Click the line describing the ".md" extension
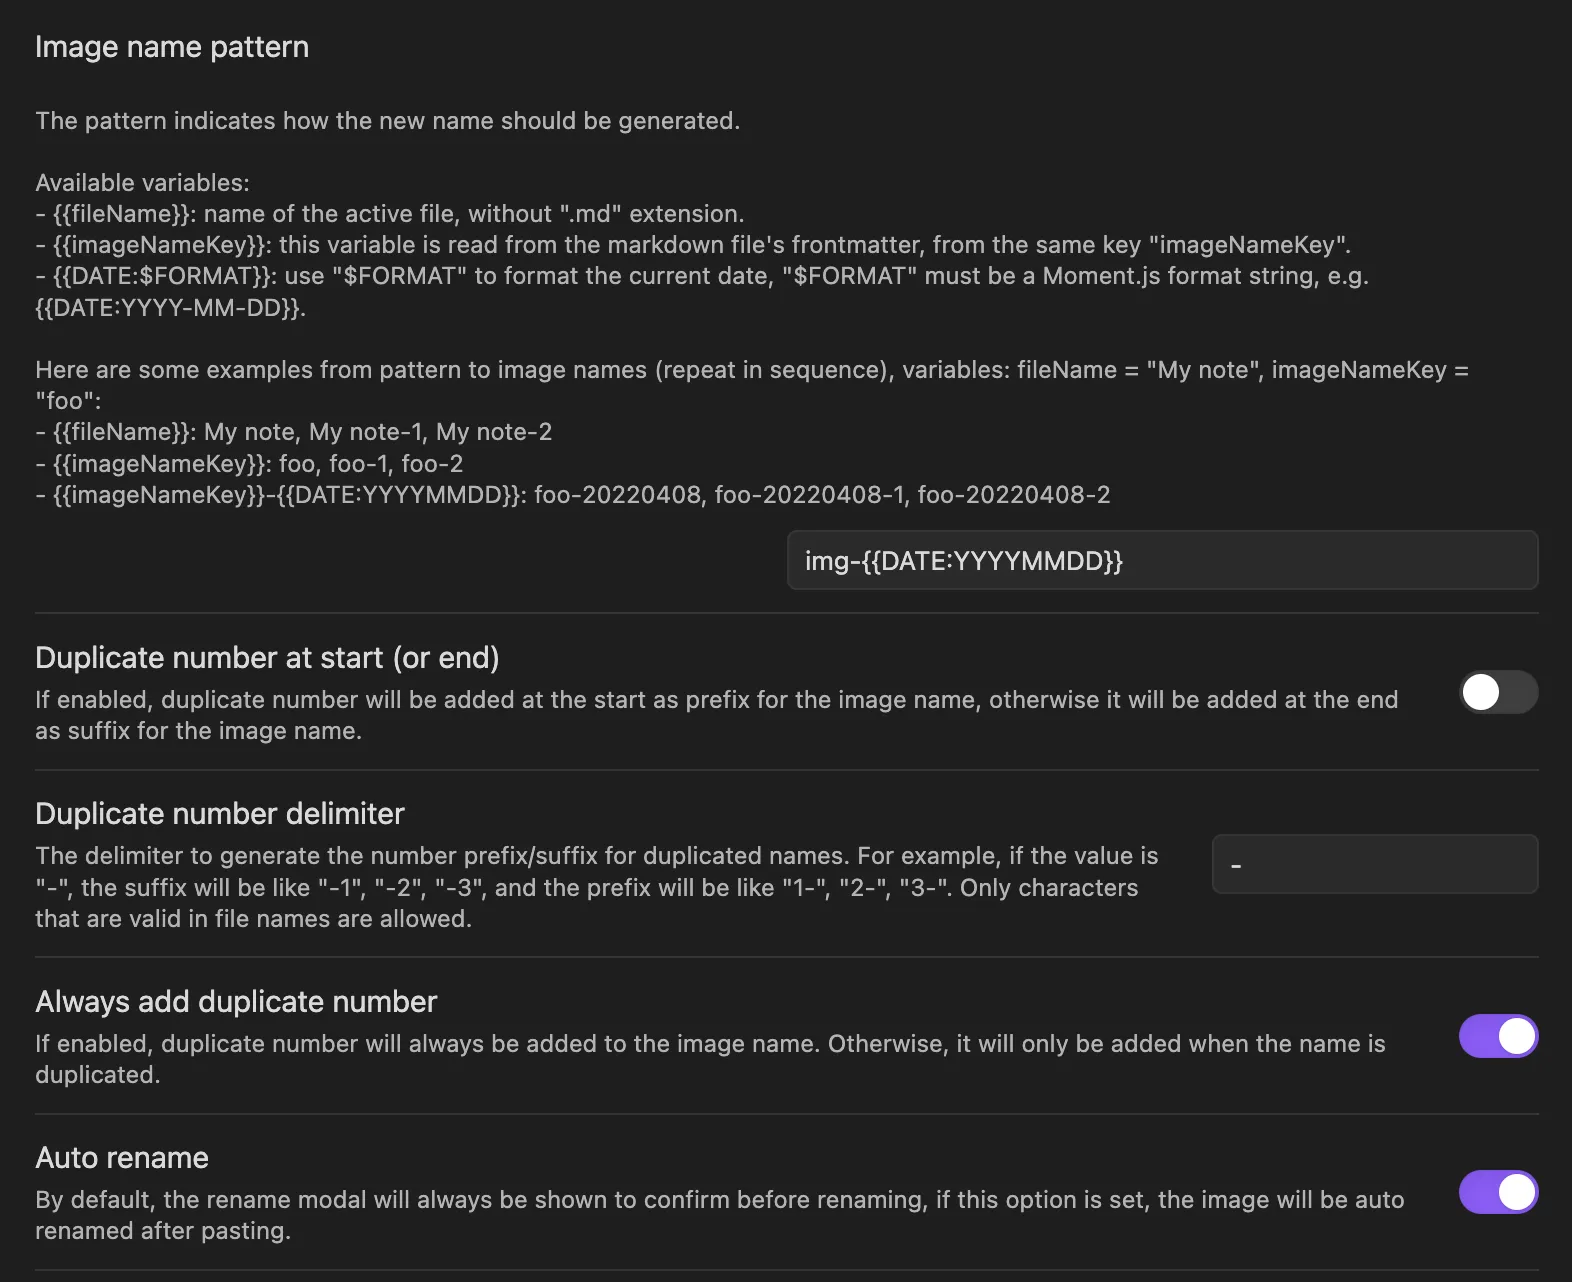This screenshot has width=1572, height=1282. (x=390, y=214)
